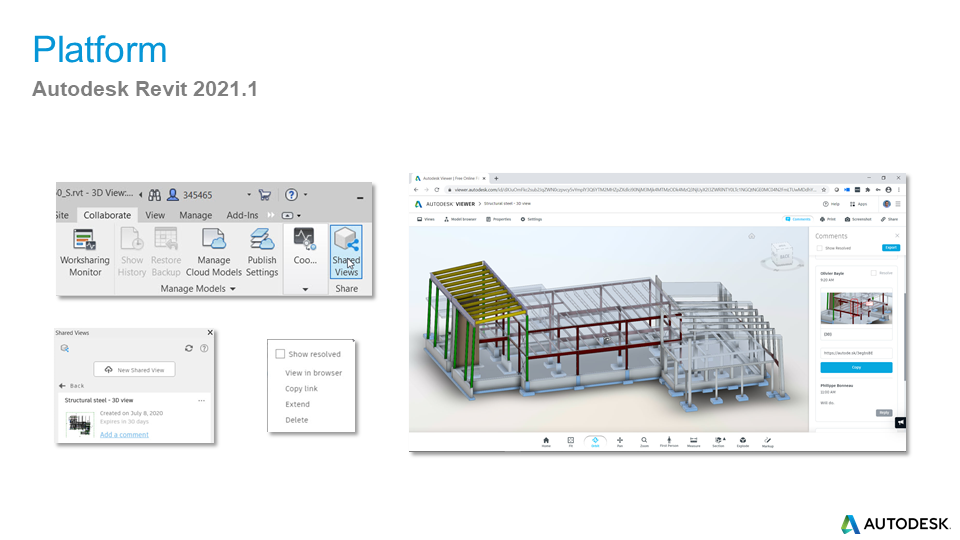The image size is (960, 540).
Task: Click the Coordinate (Coo...) ribbon button
Action: 305,247
